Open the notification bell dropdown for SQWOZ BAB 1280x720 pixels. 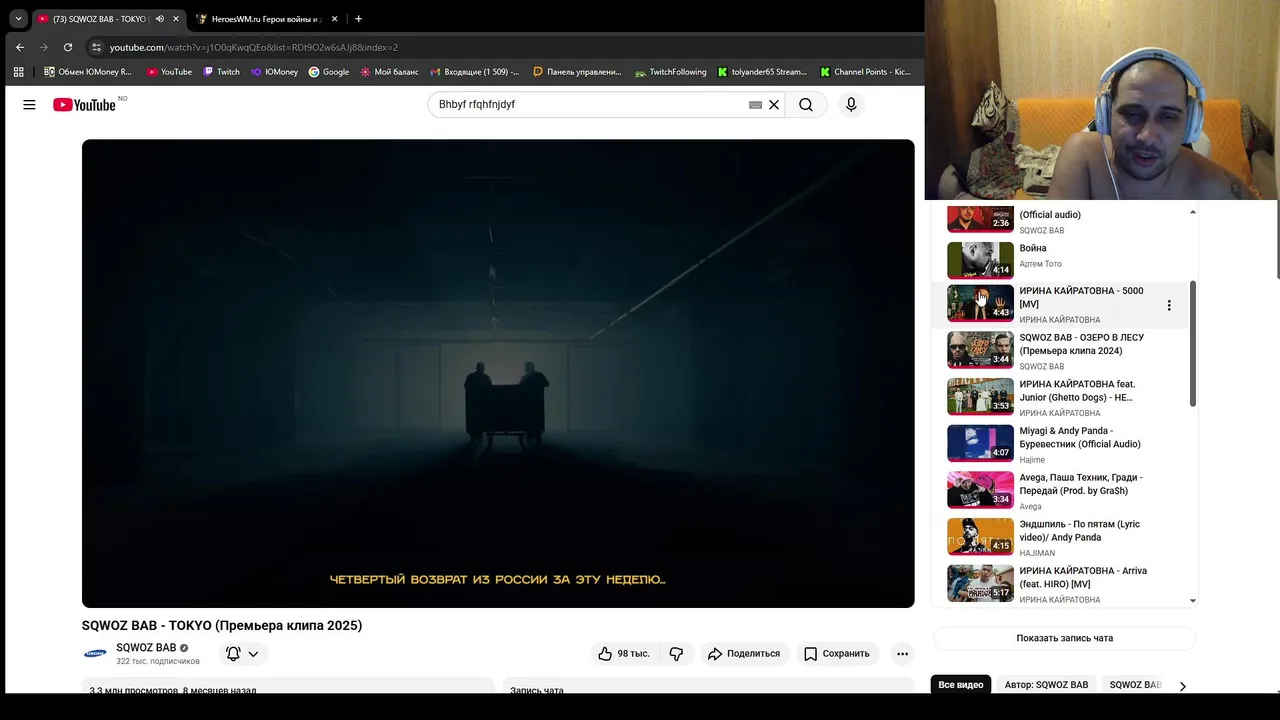242,654
